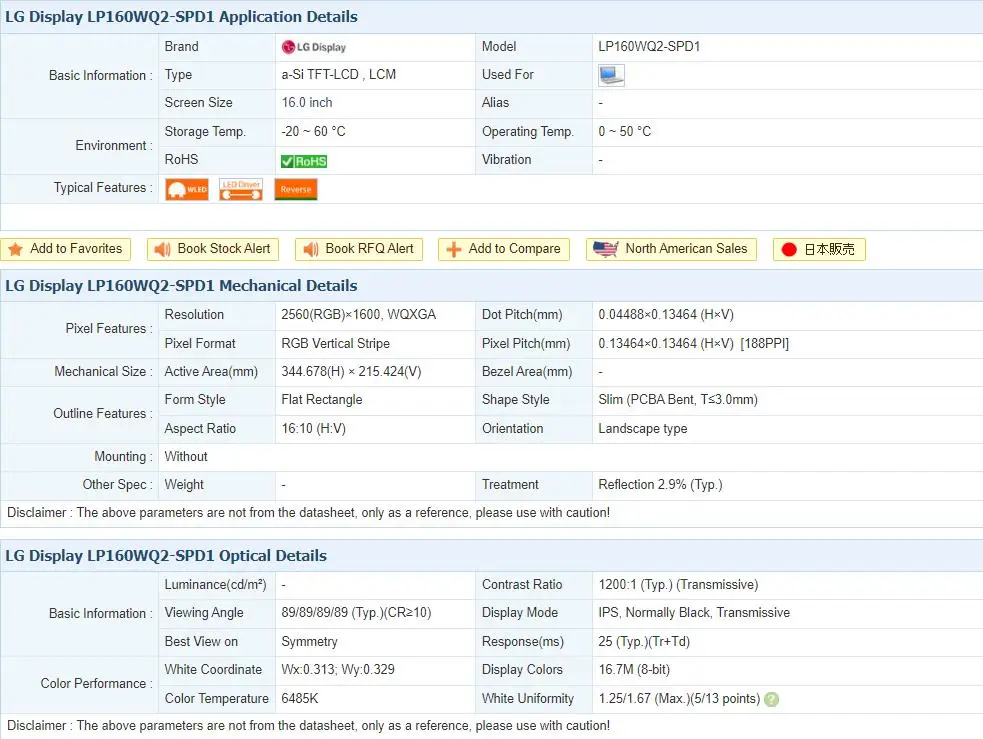The image size is (983, 739).
Task: Click storage temp value -20 ~ 60 °C
Action: [x=313, y=132]
